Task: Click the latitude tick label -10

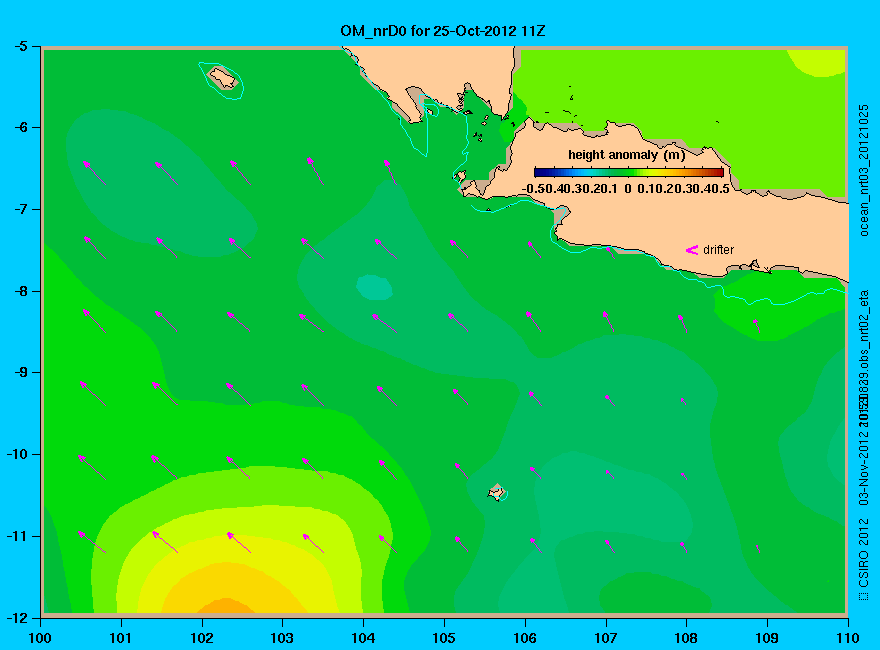Action: [x=17, y=454]
